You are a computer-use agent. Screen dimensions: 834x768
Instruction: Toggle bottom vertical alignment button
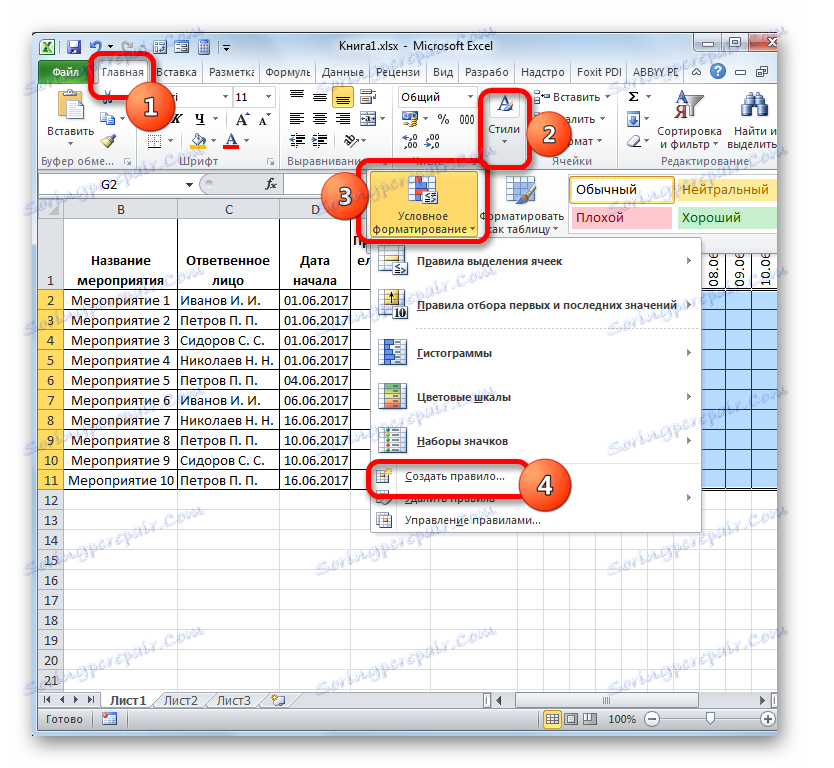[343, 97]
